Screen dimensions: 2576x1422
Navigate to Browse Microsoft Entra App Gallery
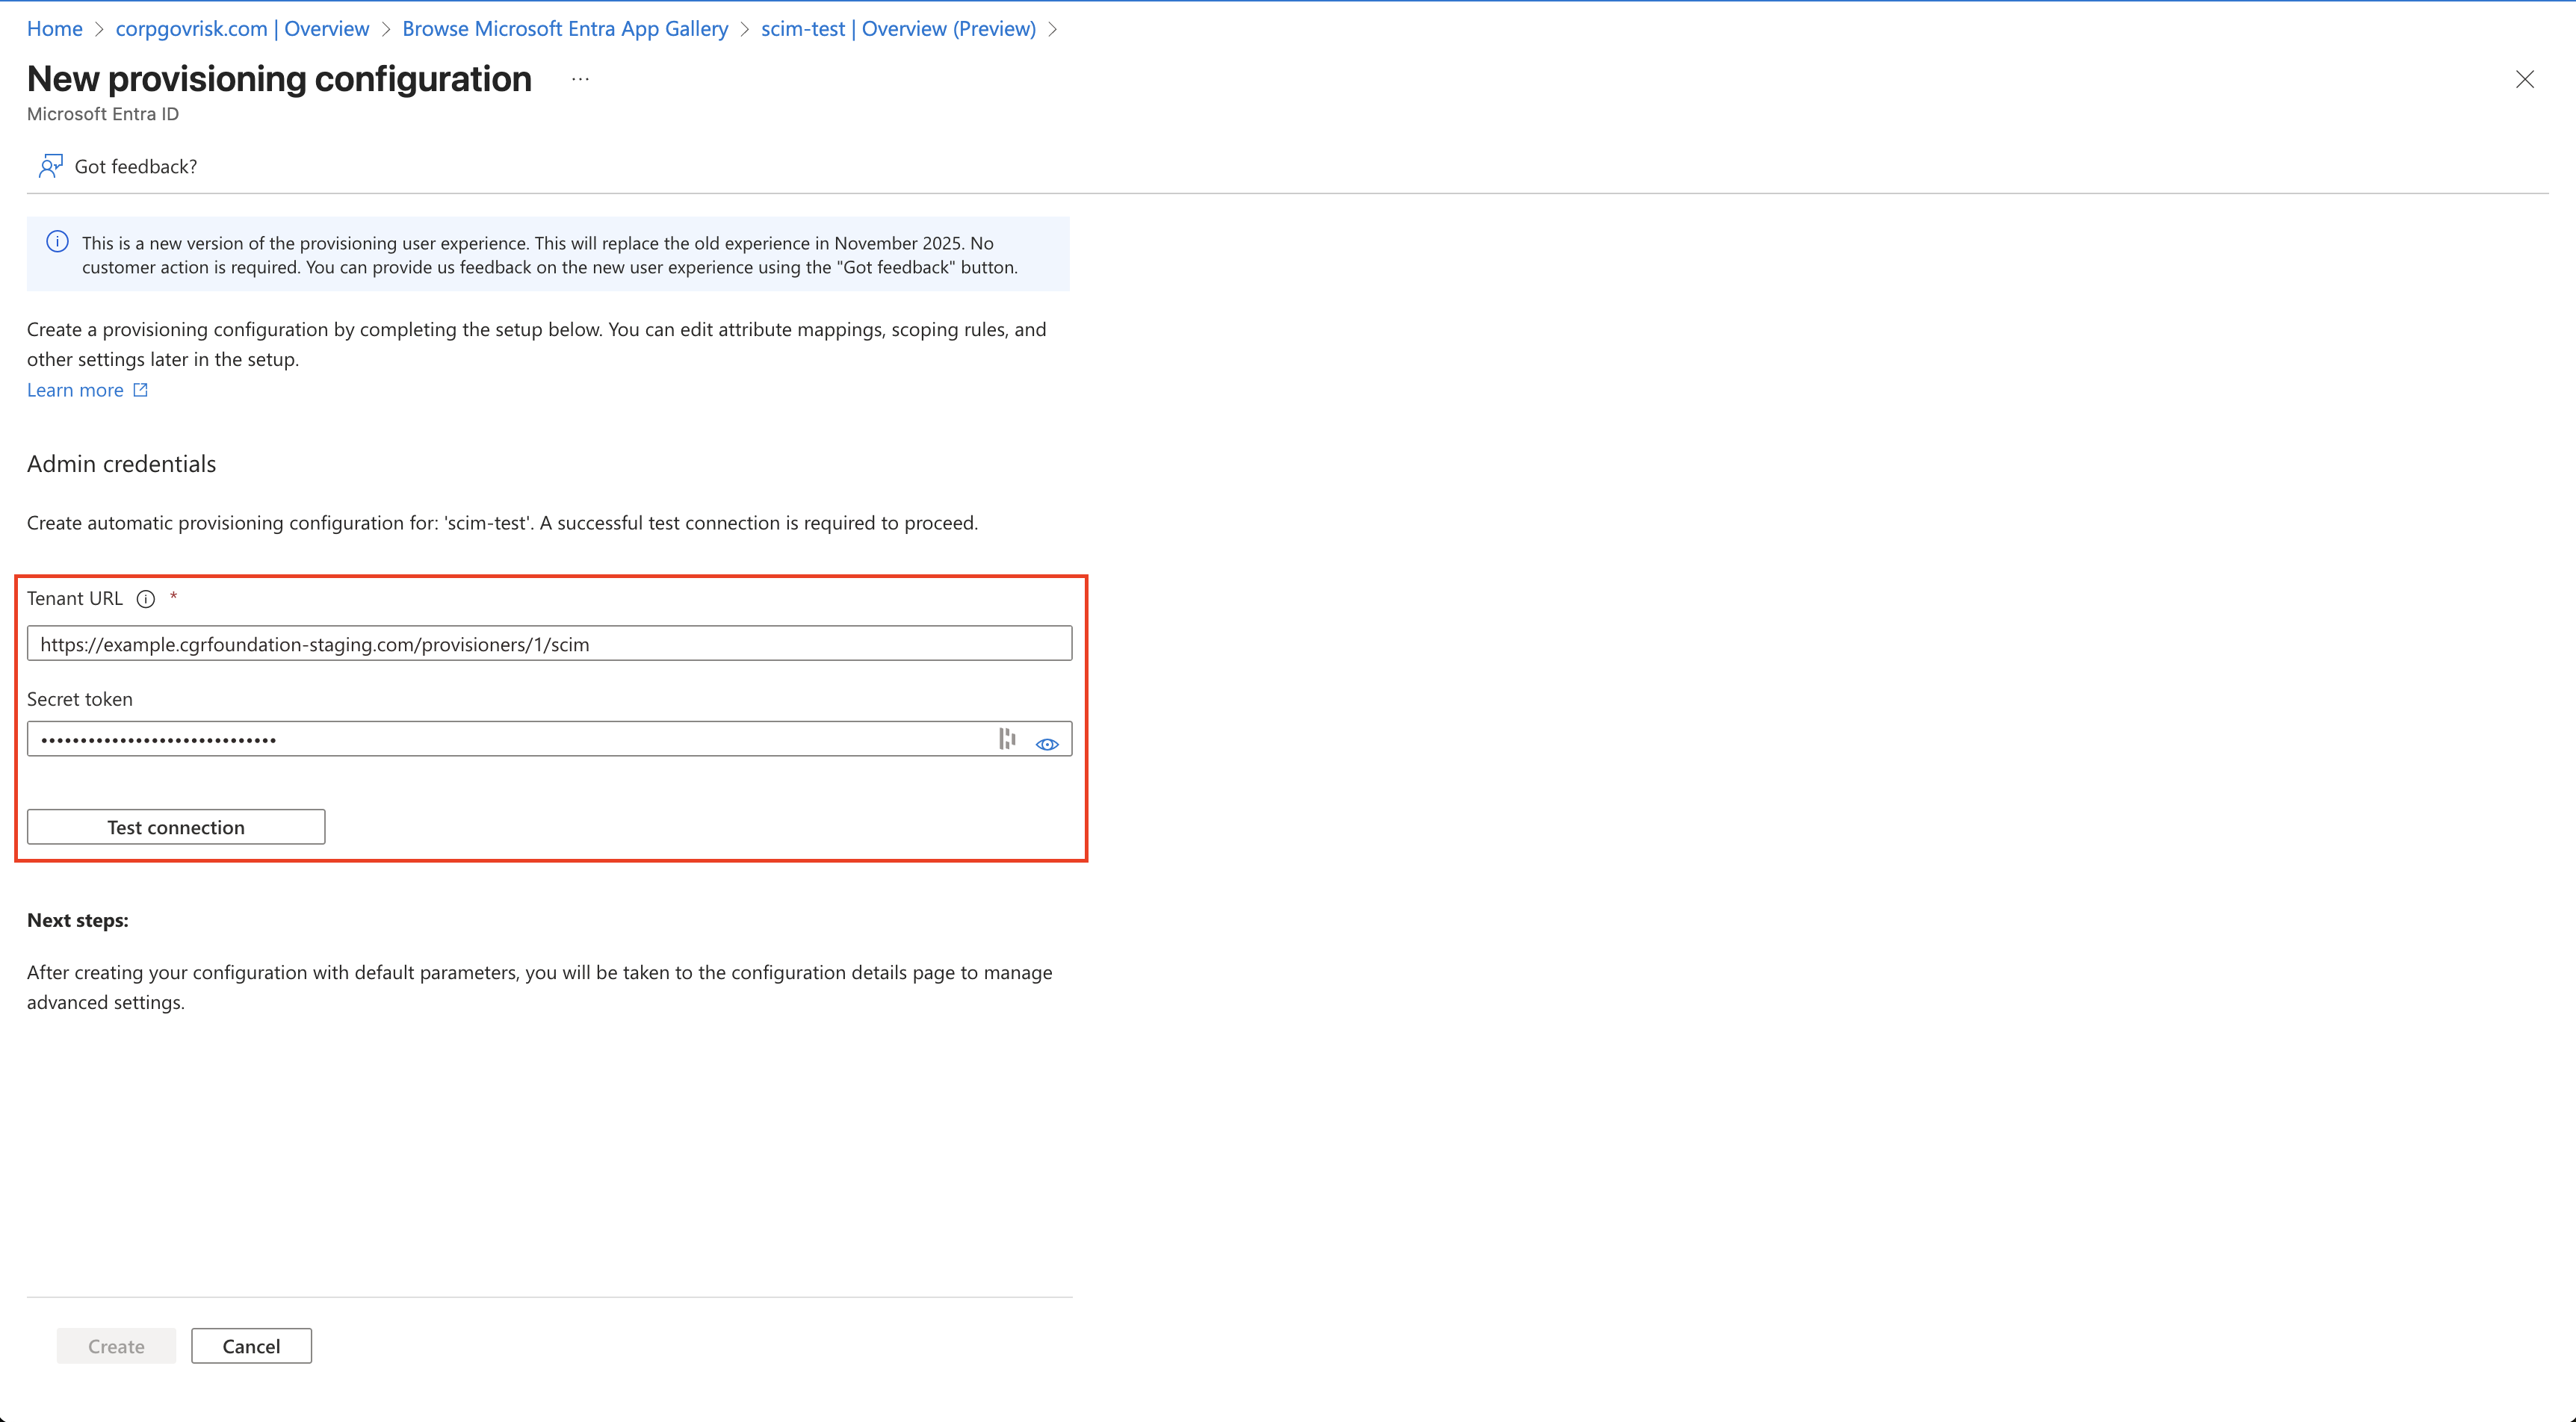565,29
